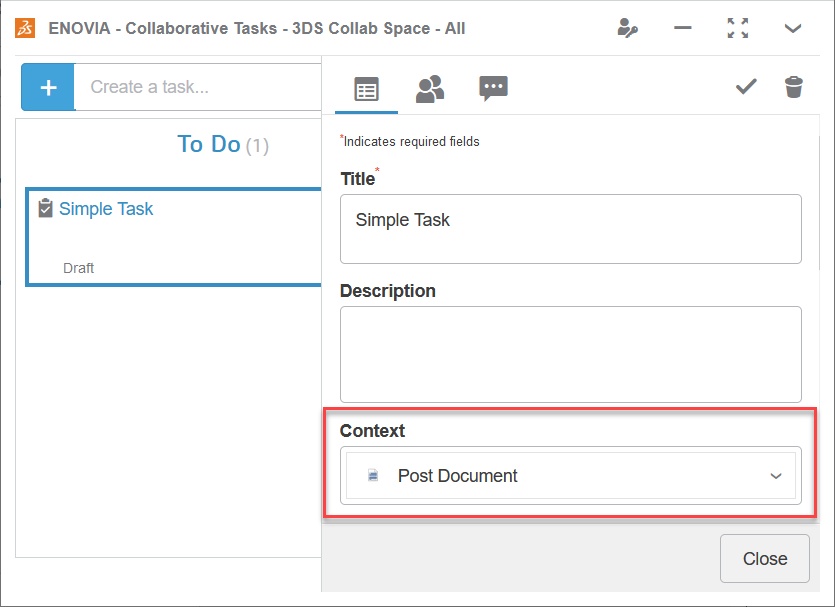Delete task using the trash icon
Screen dimensions: 835x607
(794, 87)
